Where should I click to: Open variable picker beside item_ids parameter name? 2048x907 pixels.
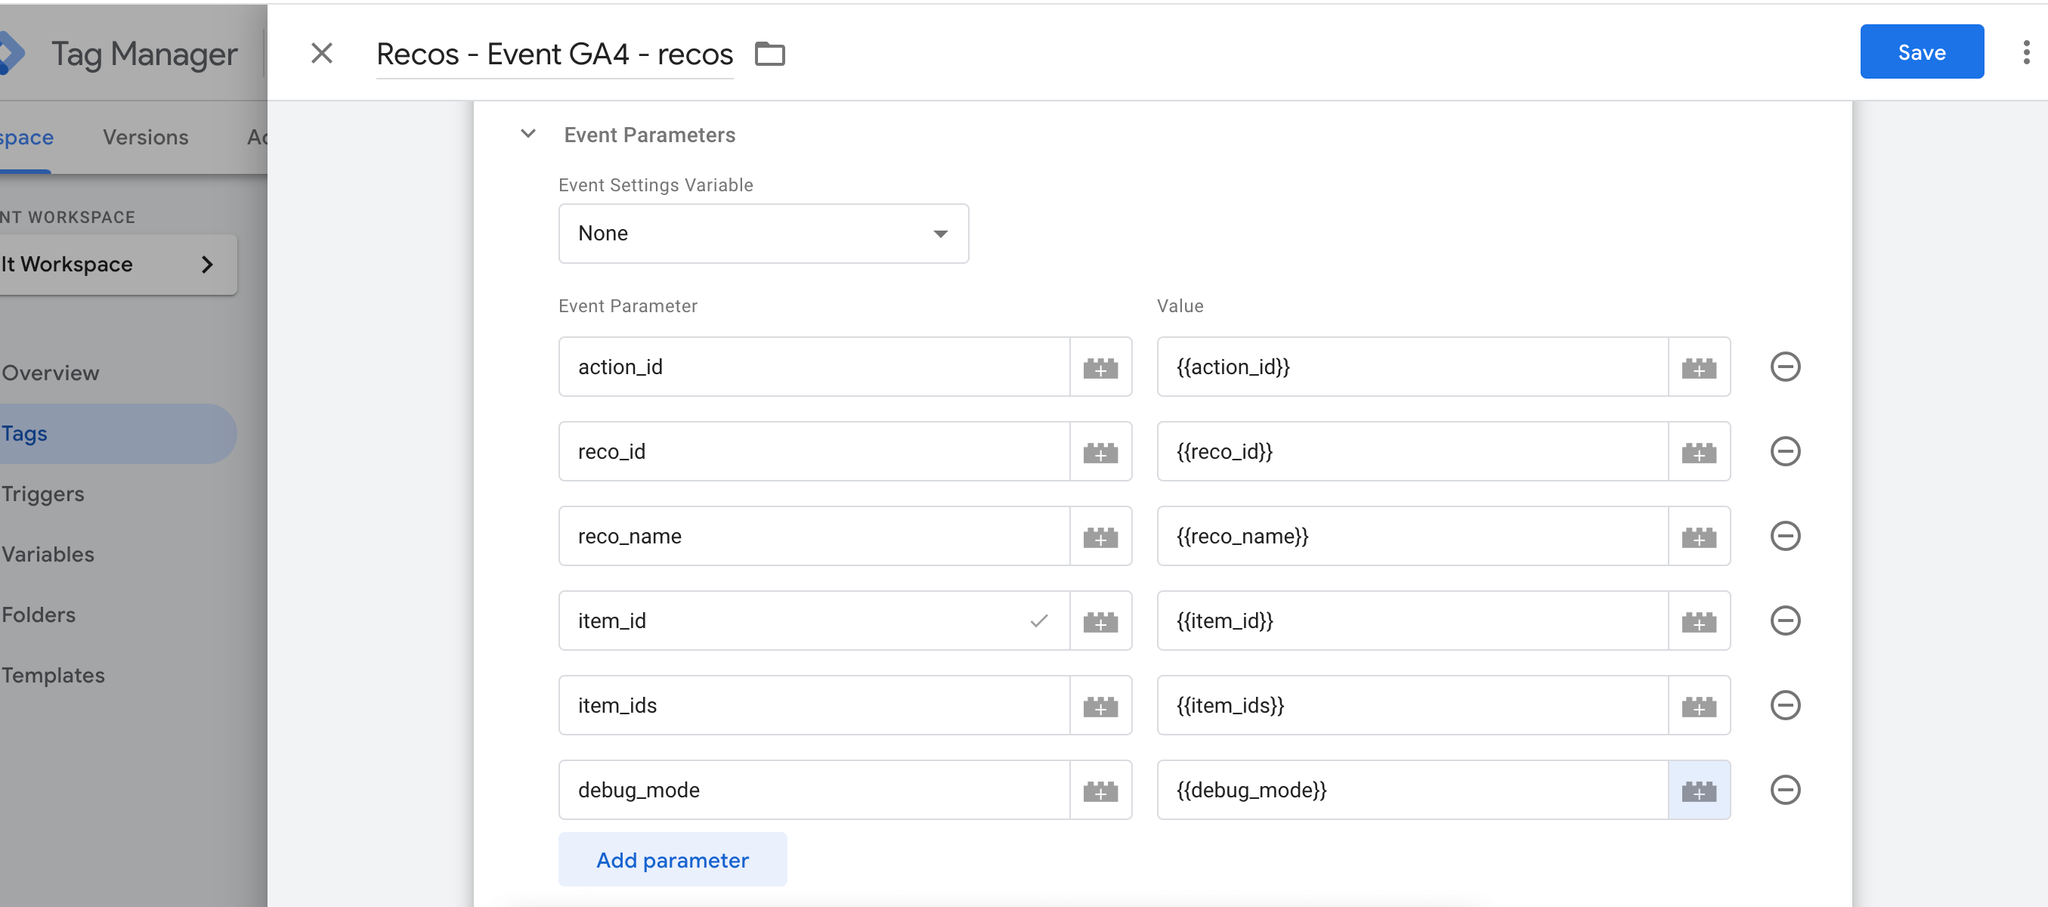click(x=1101, y=706)
